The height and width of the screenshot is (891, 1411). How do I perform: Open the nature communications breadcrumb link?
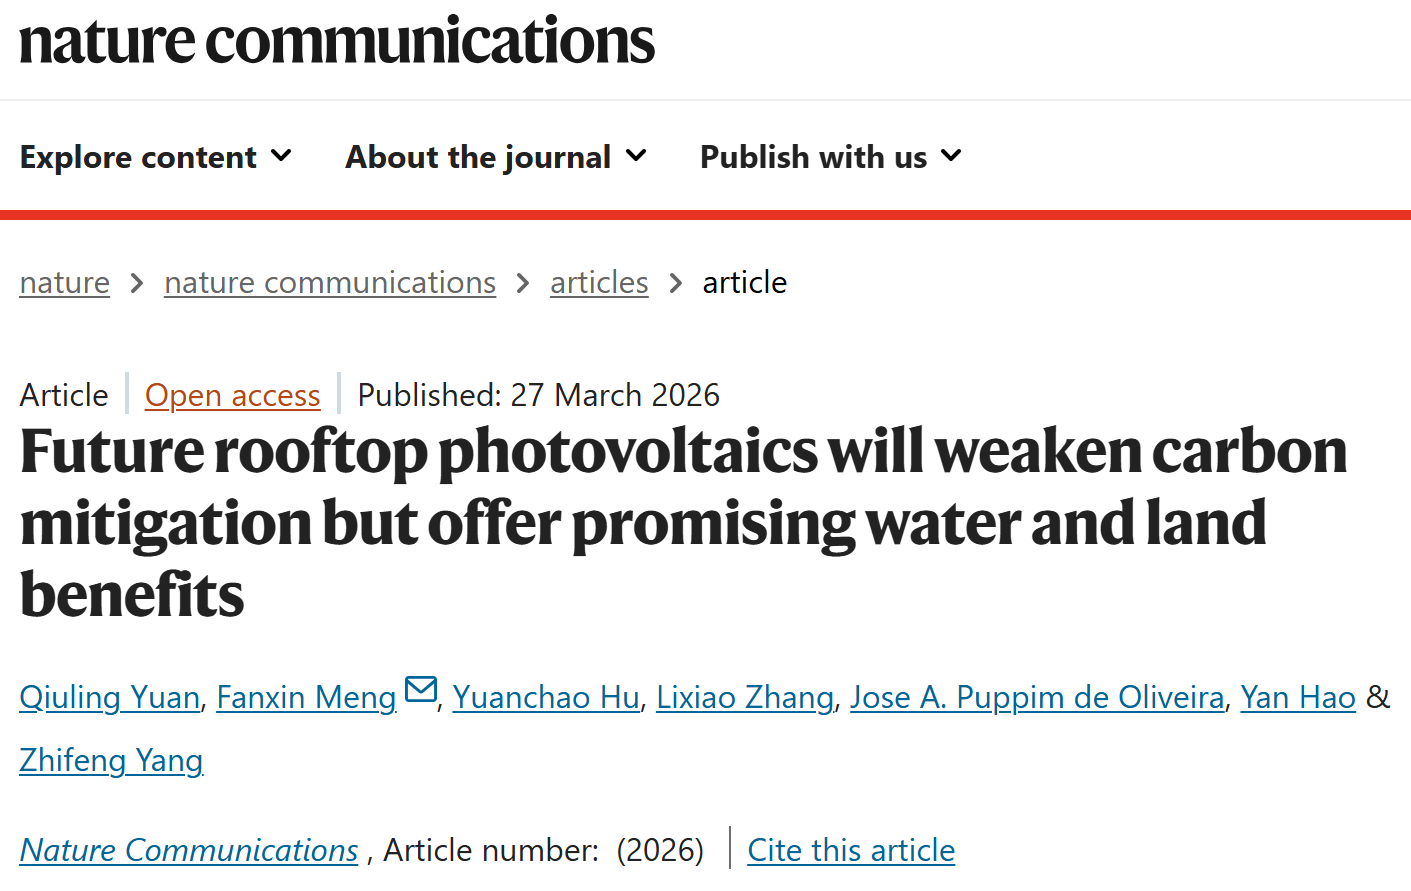tap(330, 283)
